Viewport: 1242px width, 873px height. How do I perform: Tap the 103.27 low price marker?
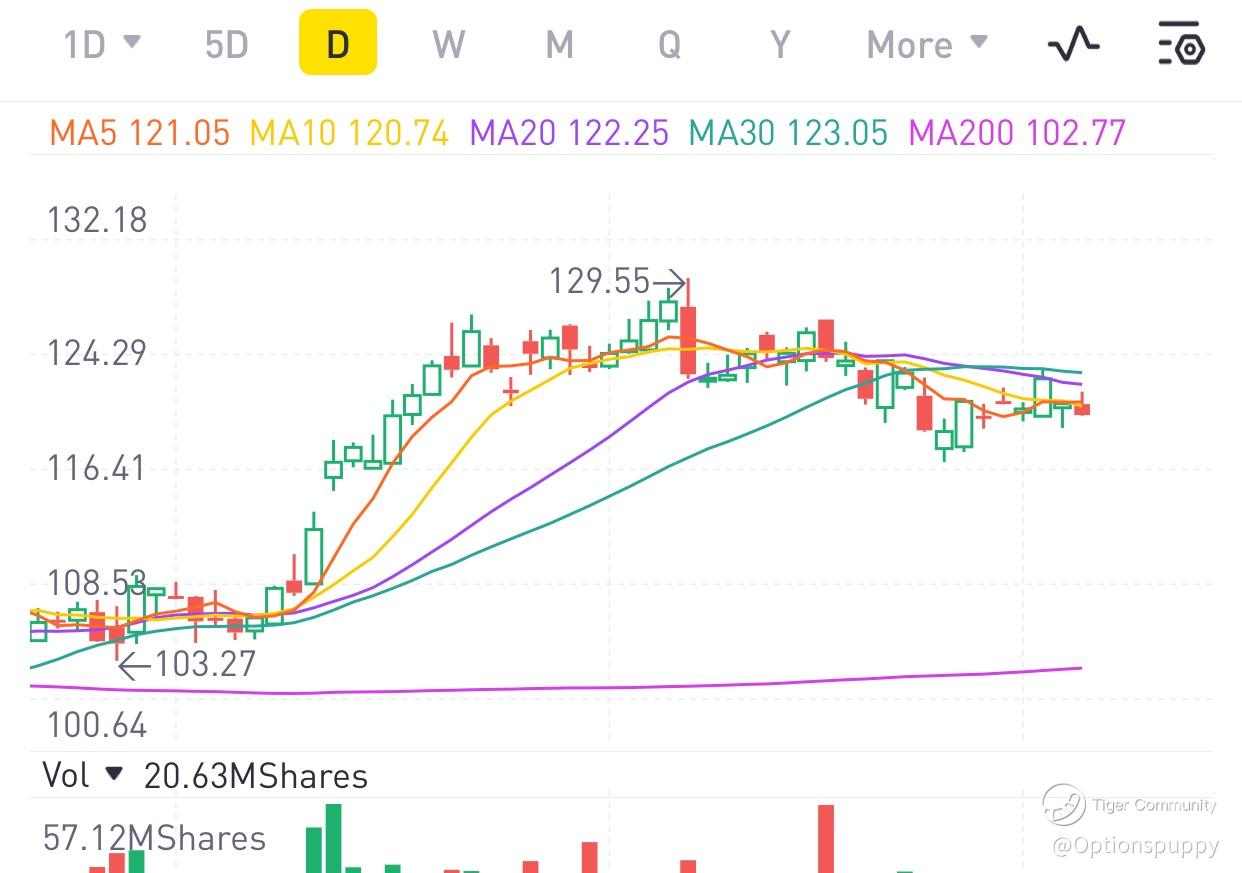206,664
